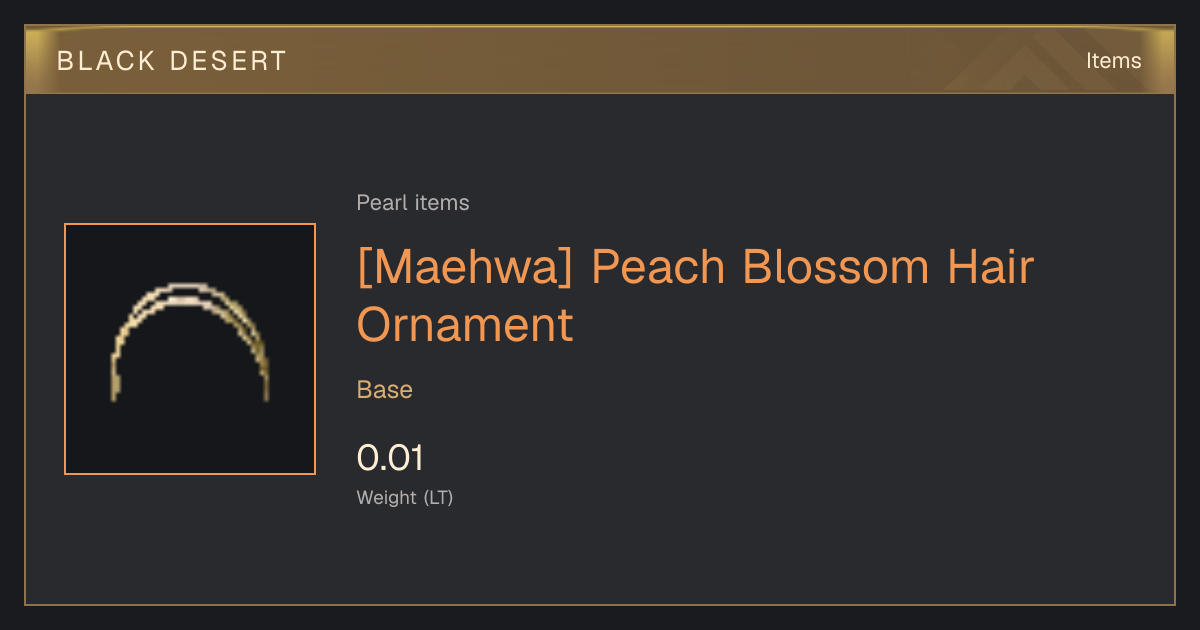Click the word Ornament on the title's second line
Image resolution: width=1200 pixels, height=630 pixels.
point(465,325)
